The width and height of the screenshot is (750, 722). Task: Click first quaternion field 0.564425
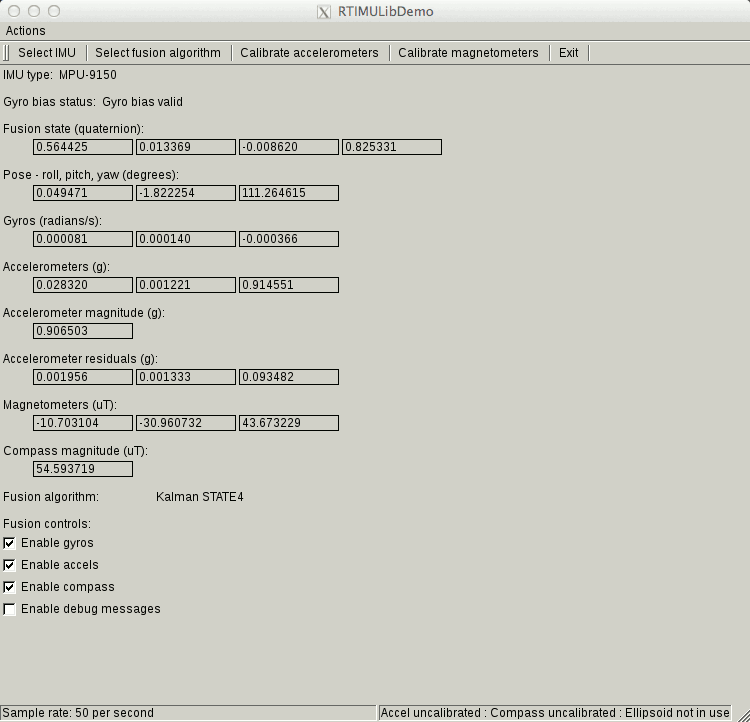click(82, 147)
